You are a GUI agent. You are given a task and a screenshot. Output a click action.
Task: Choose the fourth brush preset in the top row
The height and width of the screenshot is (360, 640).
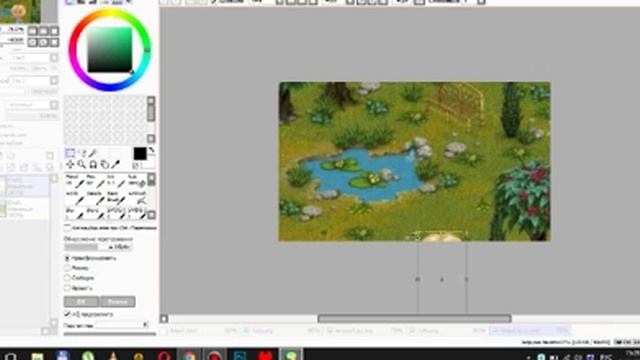coord(136,181)
